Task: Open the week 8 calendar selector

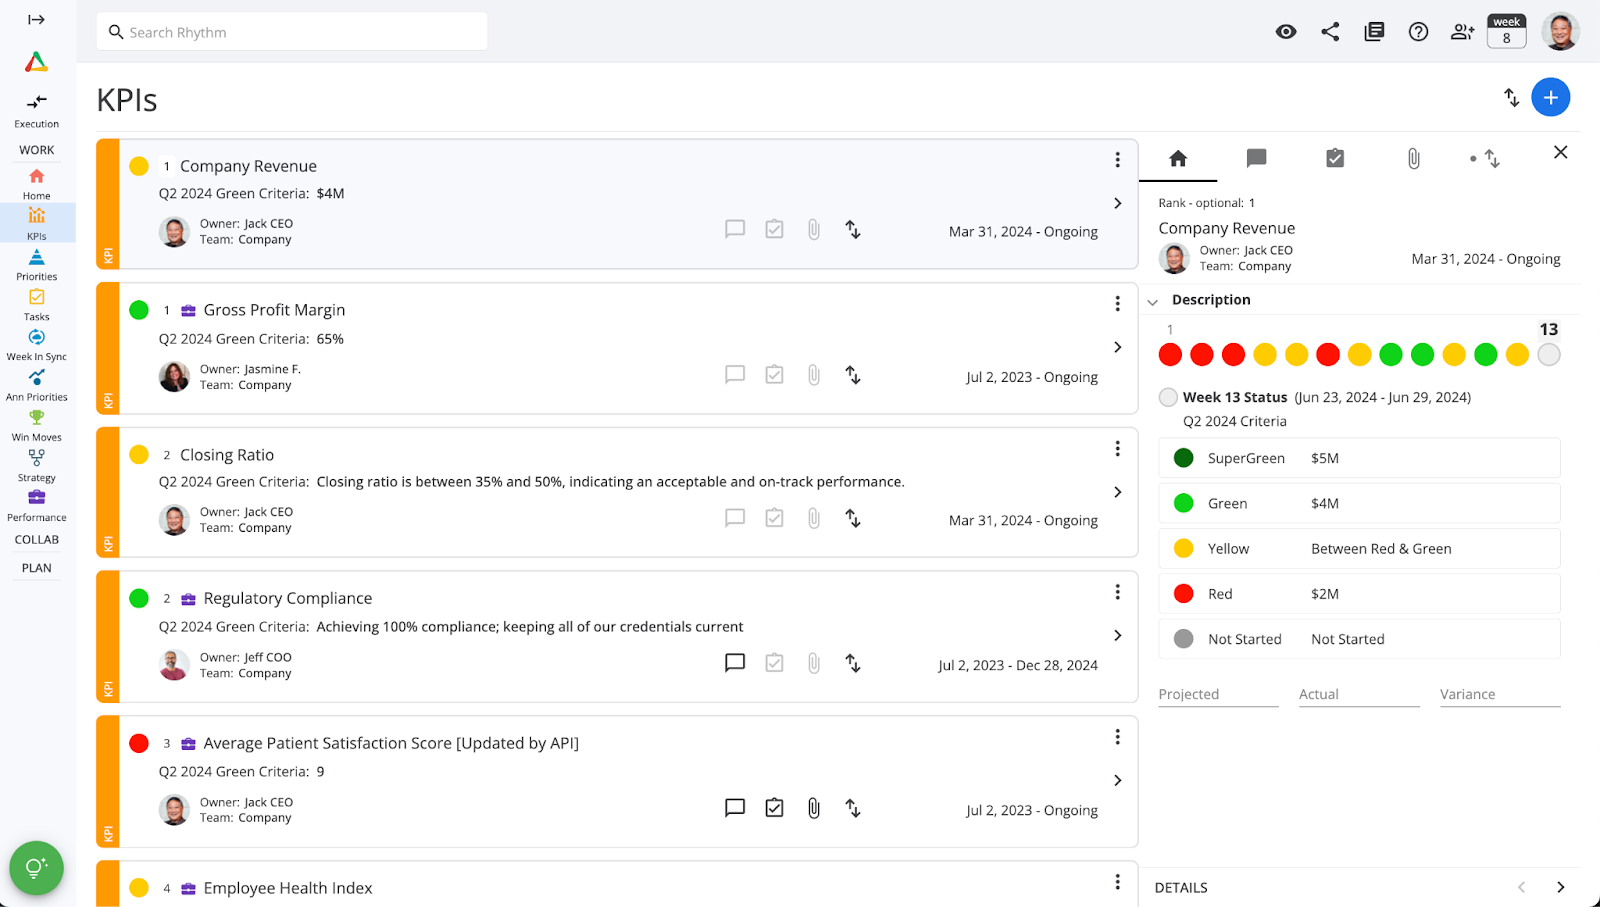Action: click(x=1506, y=31)
